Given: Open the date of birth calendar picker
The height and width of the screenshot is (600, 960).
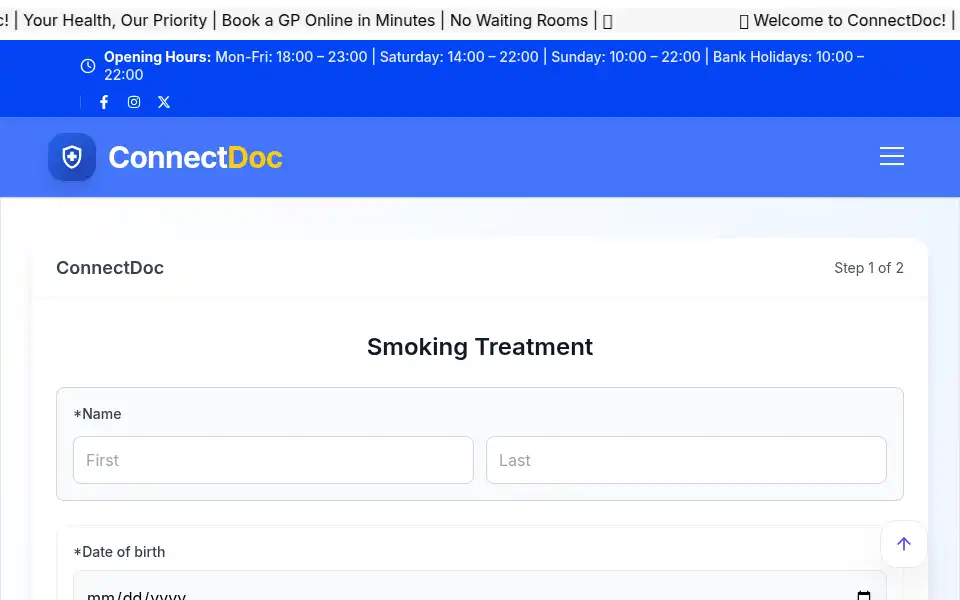Looking at the screenshot, I should [x=863, y=595].
